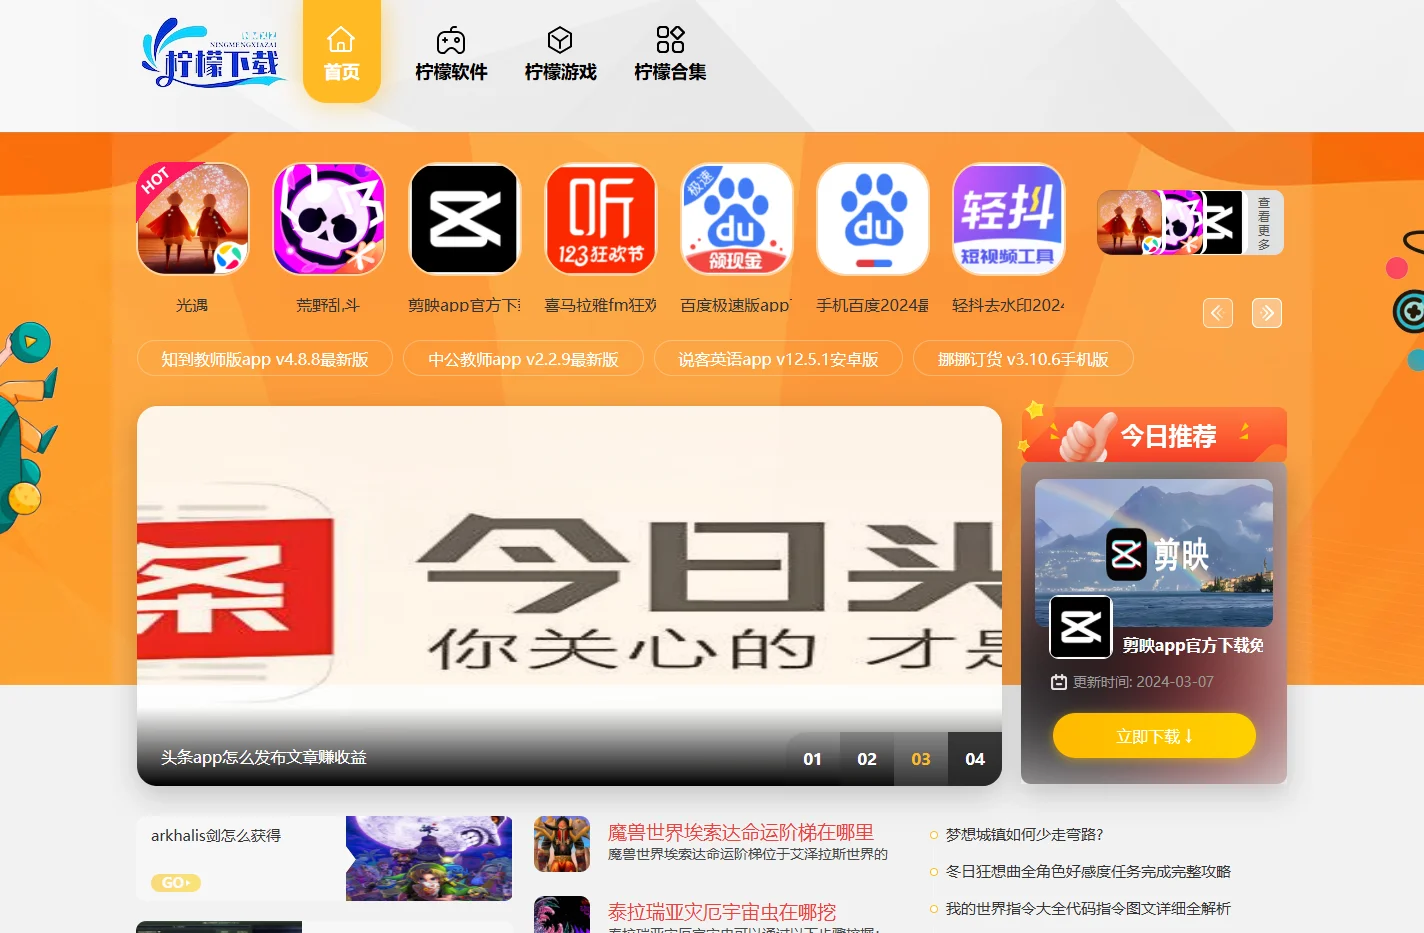The height and width of the screenshot is (933, 1424).
Task: Open 泰拉瑞亚灾厄宇宙虫在哪挖 headline
Action: [722, 912]
